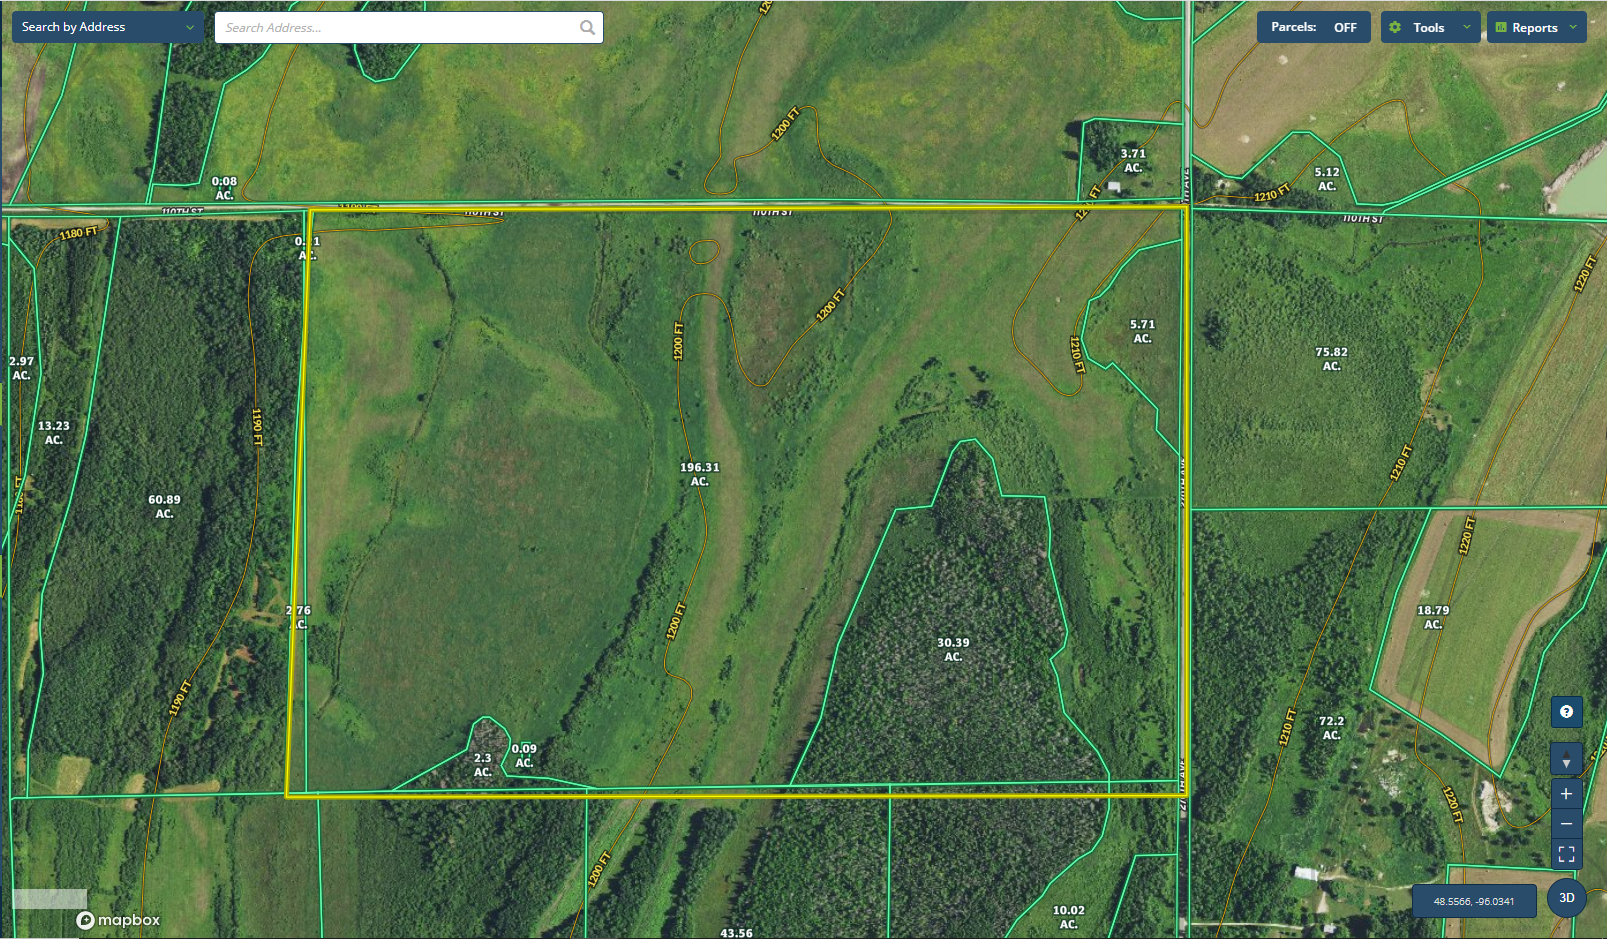1607x939 pixels.
Task: Expand the Search by Address dropdown
Action: pyautogui.click(x=107, y=28)
